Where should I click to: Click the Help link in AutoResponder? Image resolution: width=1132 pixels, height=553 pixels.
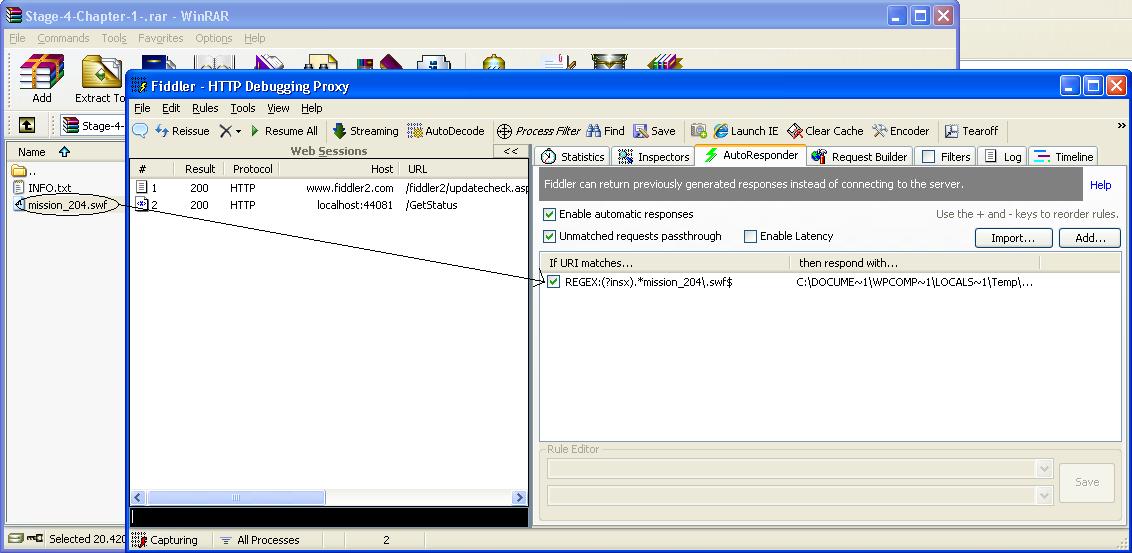click(x=1100, y=185)
